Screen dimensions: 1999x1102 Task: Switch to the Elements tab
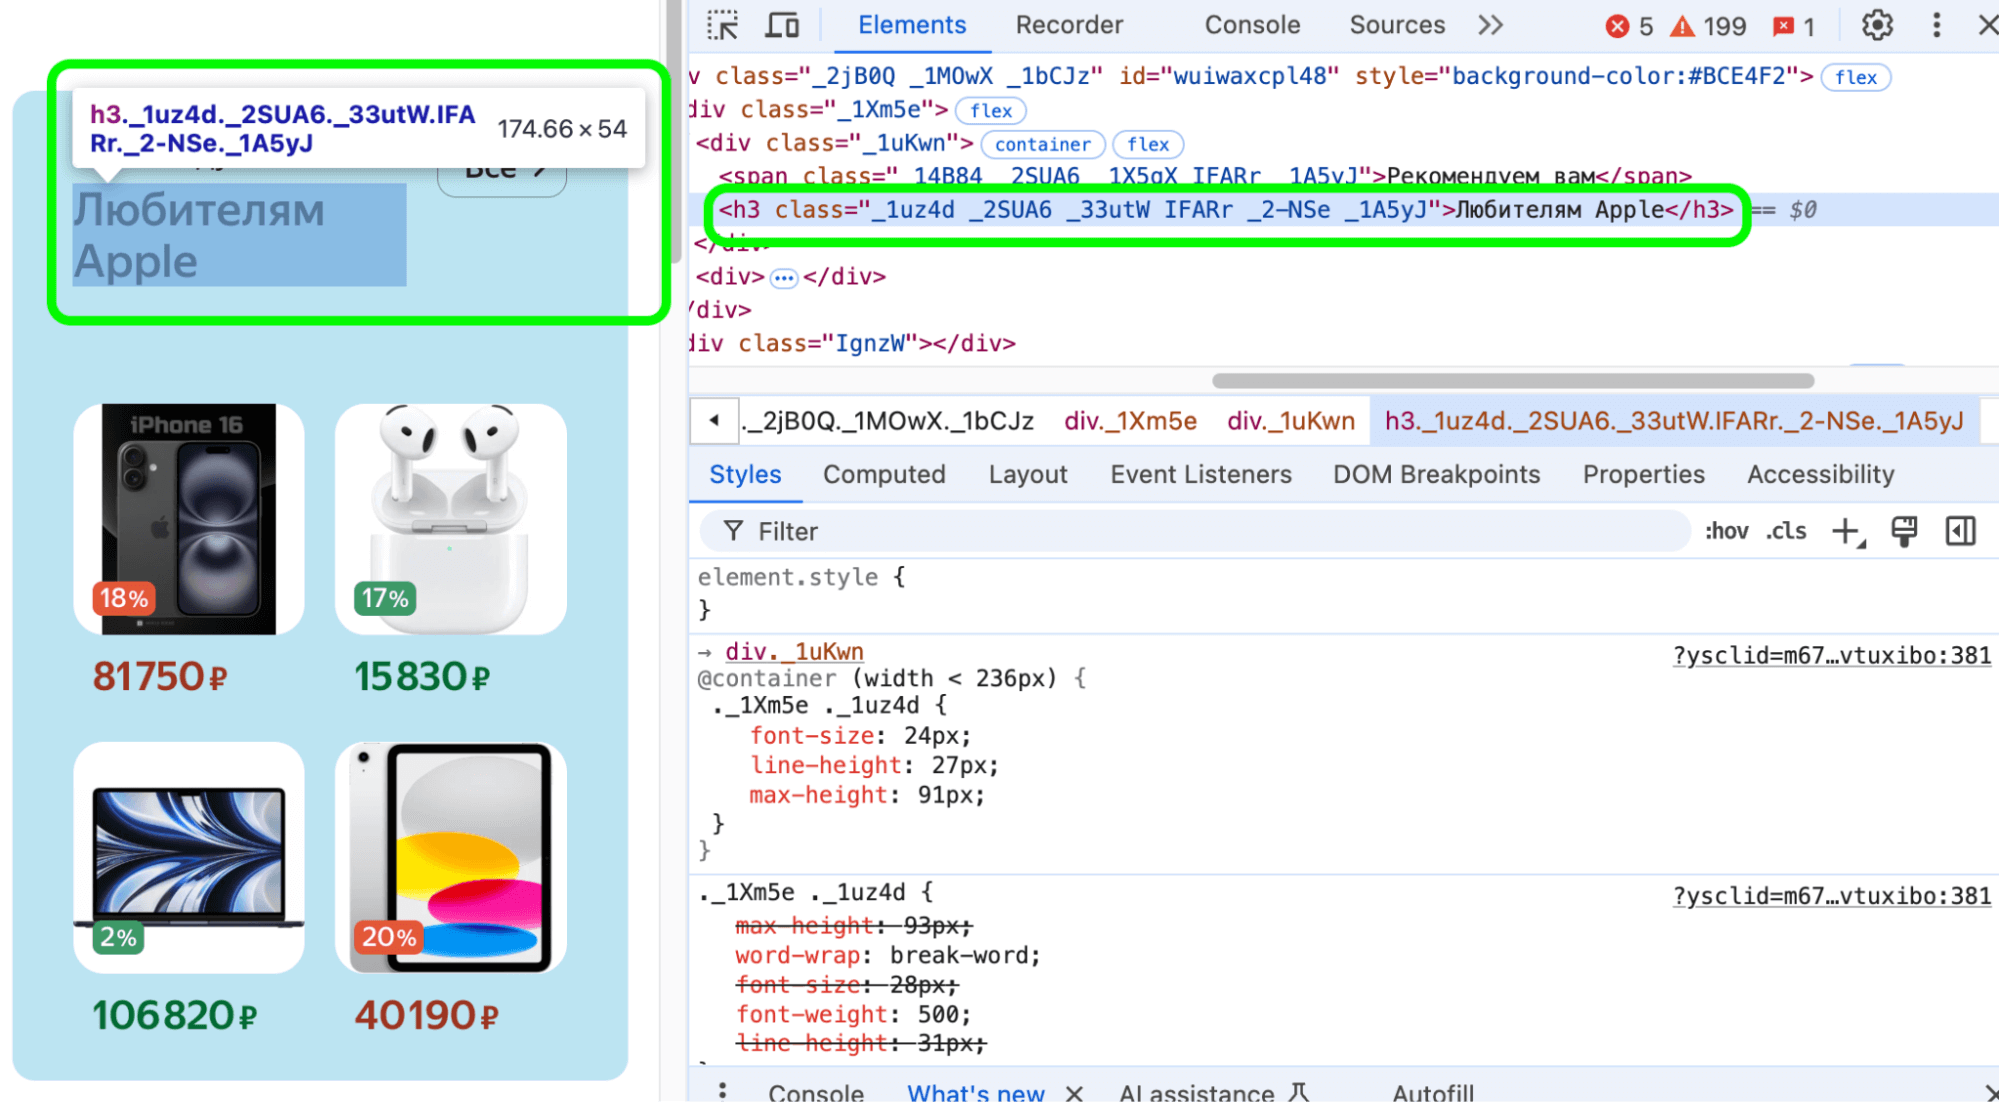click(912, 25)
